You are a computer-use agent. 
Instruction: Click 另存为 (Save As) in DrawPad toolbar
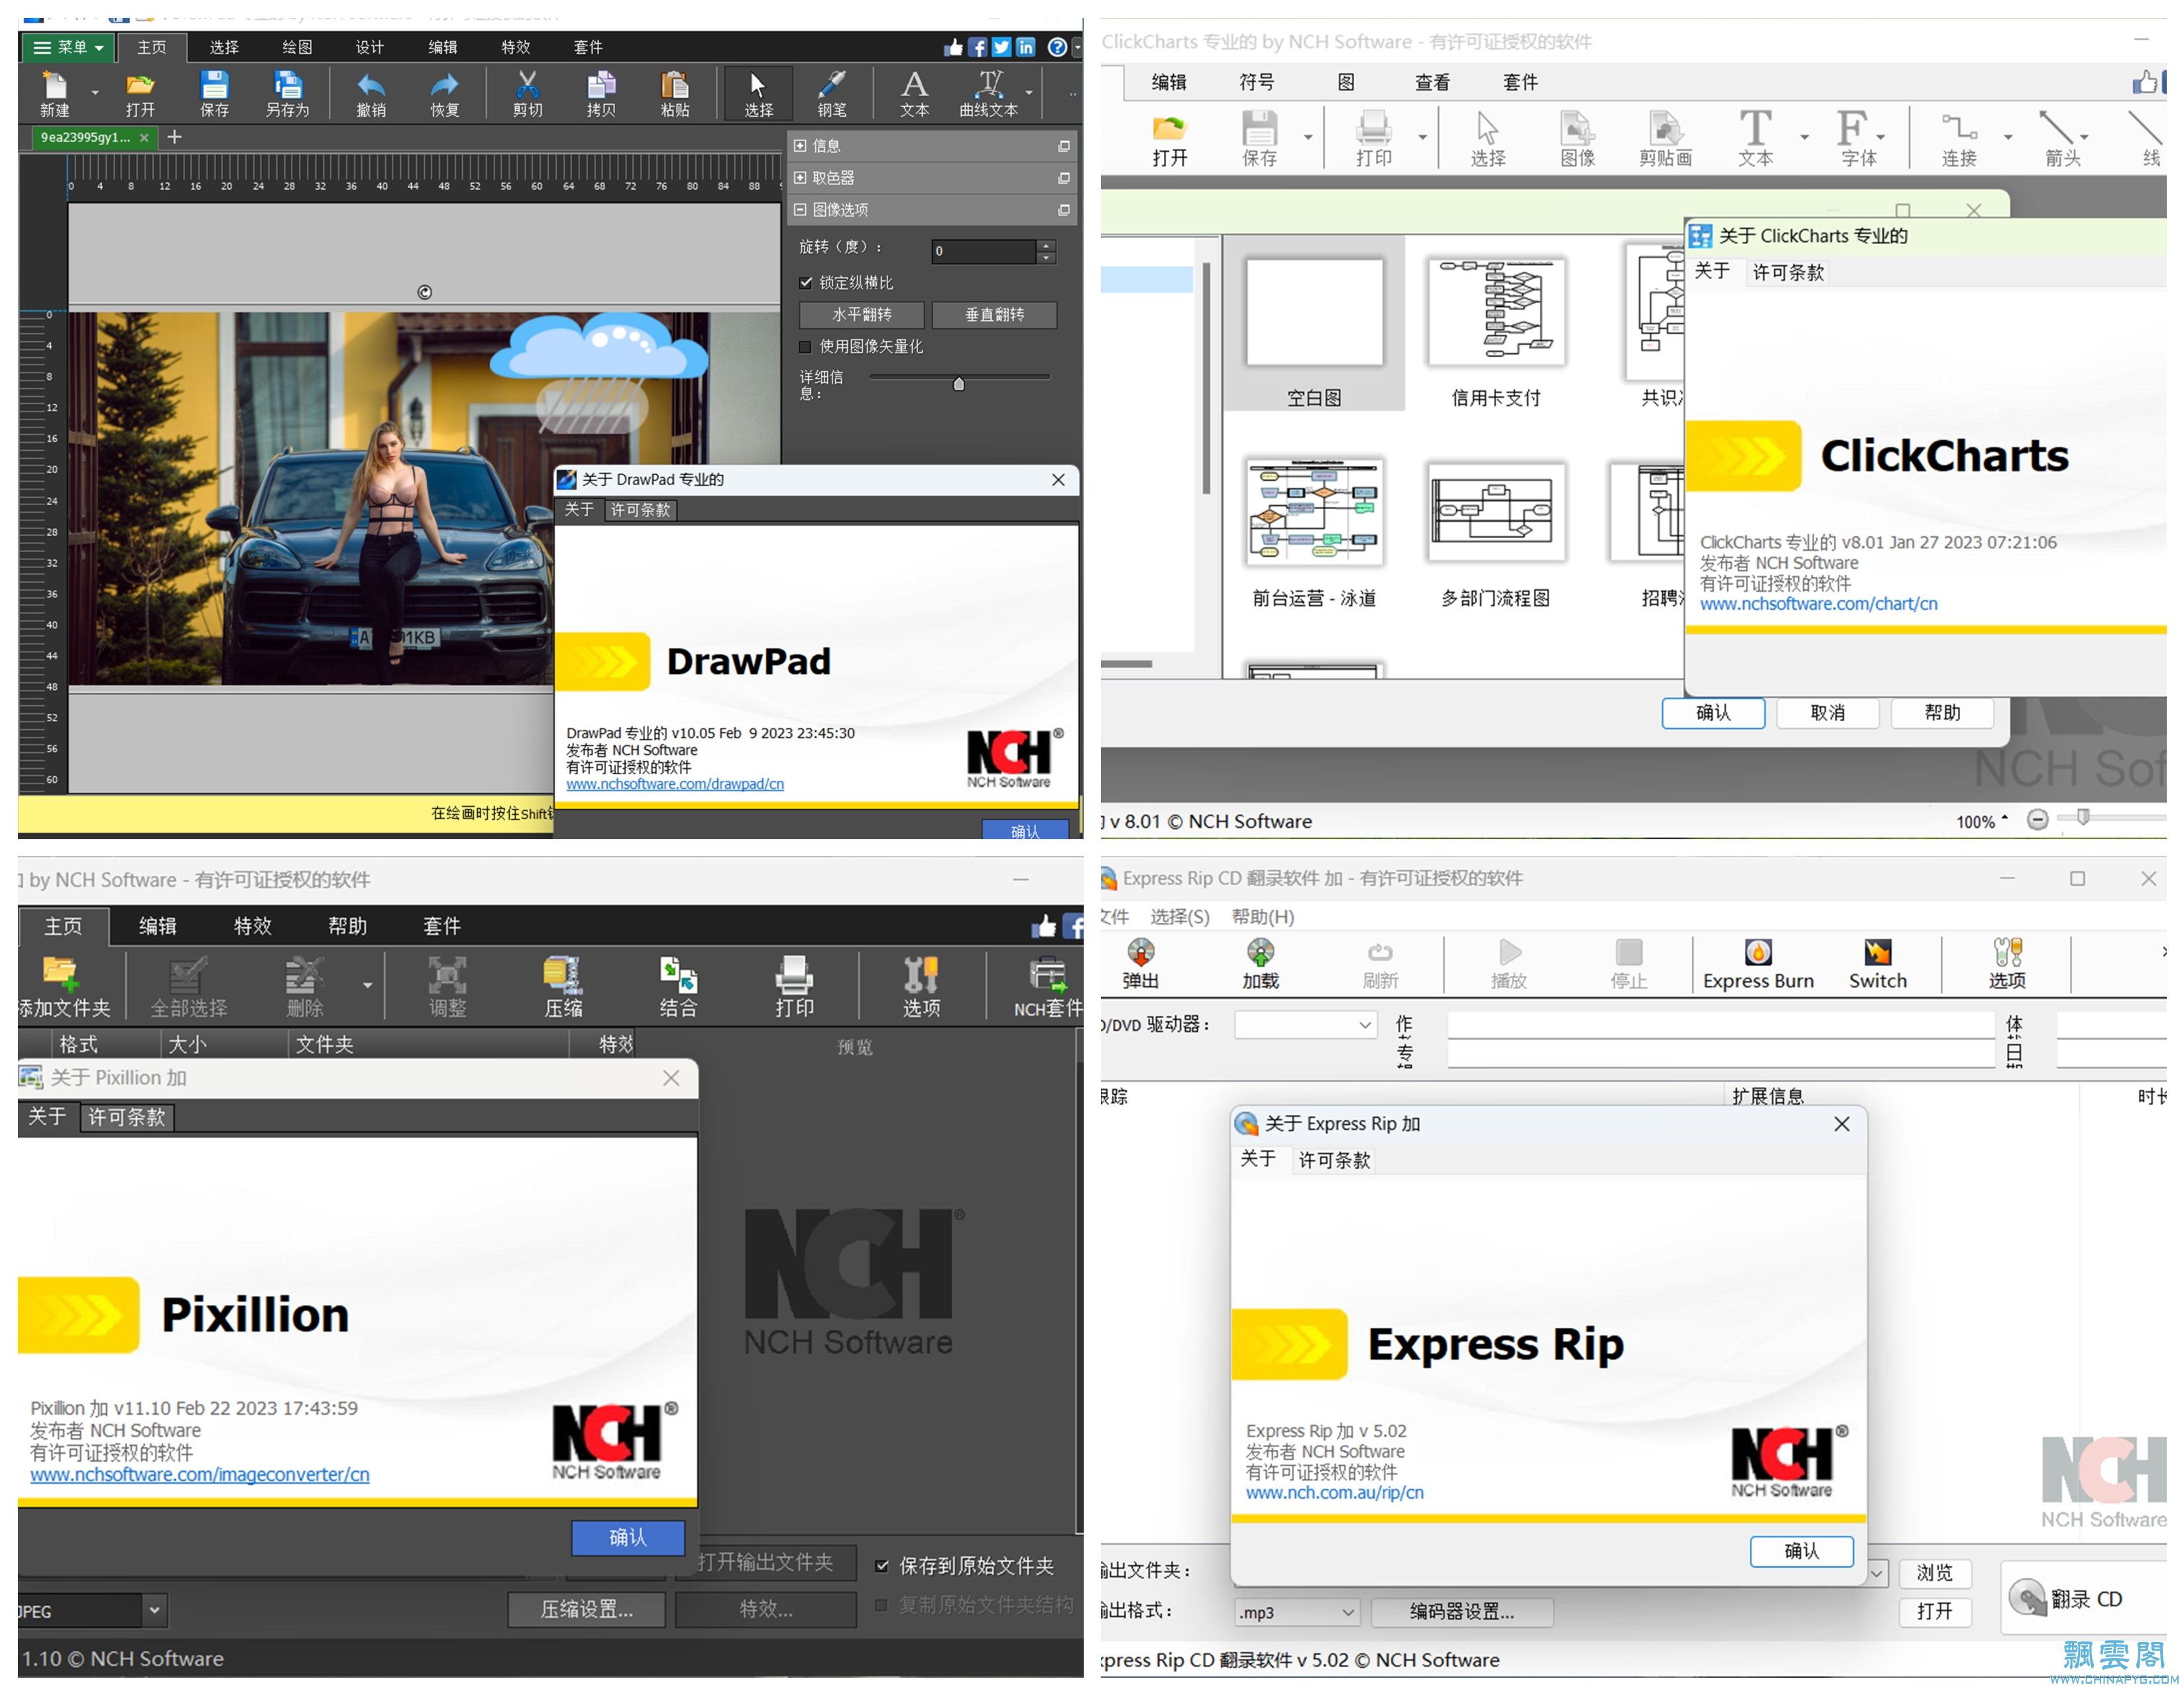click(287, 94)
